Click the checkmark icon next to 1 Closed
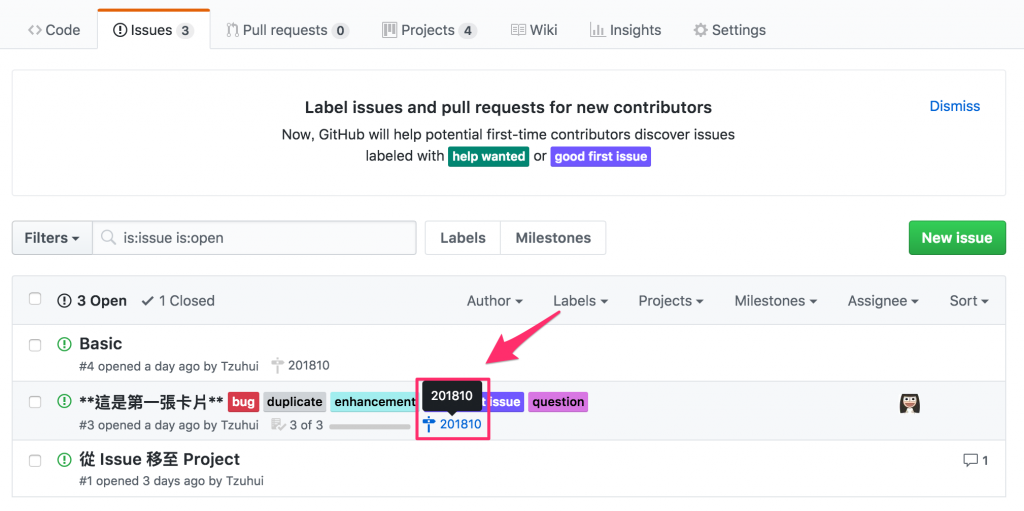Image resolution: width=1024 pixels, height=511 pixels. pyautogui.click(x=148, y=300)
